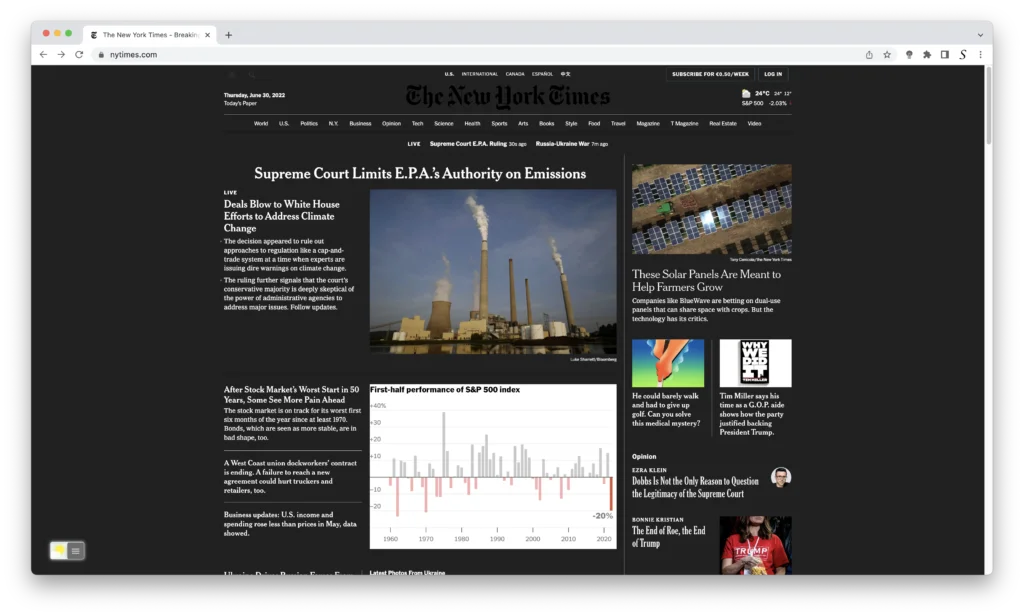The height and width of the screenshot is (616, 1024).
Task: Open Dobbs Is Not the Only Reason opinion
Action: click(x=695, y=487)
